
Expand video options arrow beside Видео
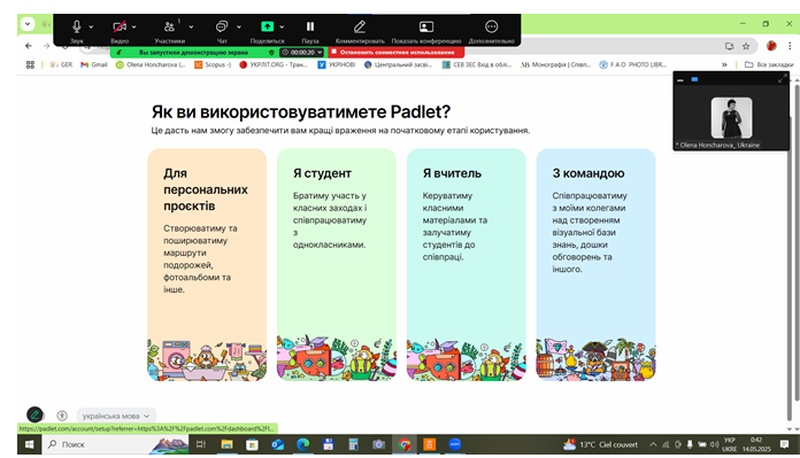(134, 27)
